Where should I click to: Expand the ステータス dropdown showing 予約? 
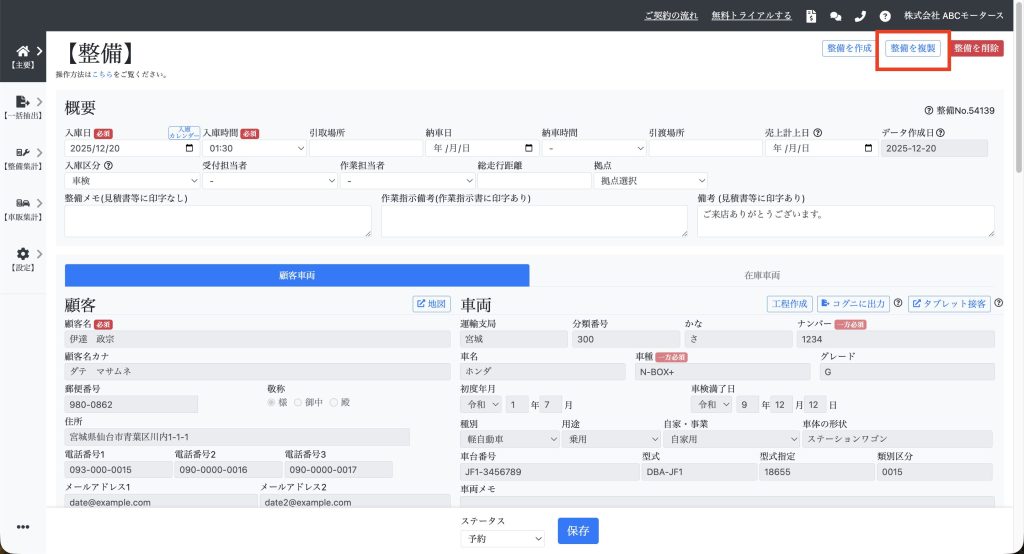click(x=502, y=538)
